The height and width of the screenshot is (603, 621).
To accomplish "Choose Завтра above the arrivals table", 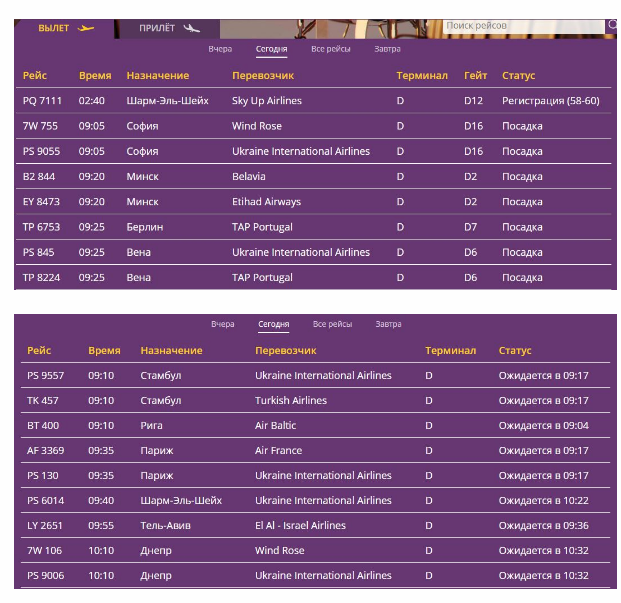I will coord(388,325).
